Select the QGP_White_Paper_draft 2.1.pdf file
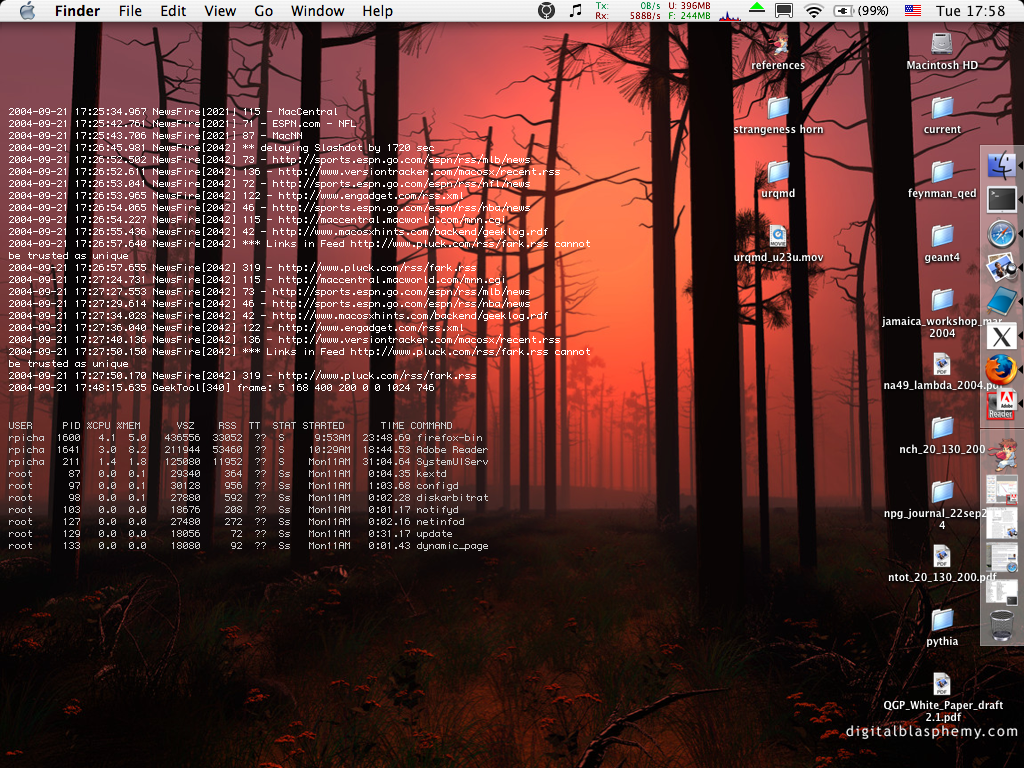Screen dimensions: 1024x768 click(x=942, y=684)
